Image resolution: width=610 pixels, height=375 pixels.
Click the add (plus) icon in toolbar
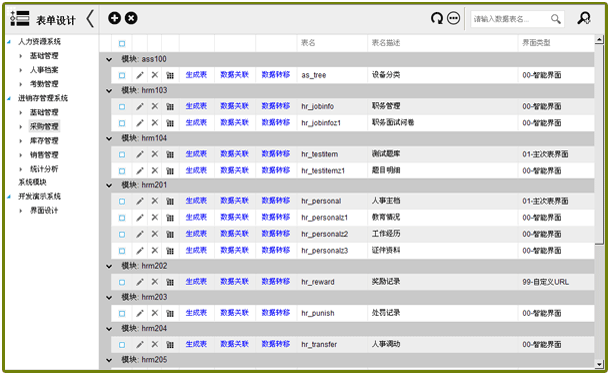pos(114,18)
